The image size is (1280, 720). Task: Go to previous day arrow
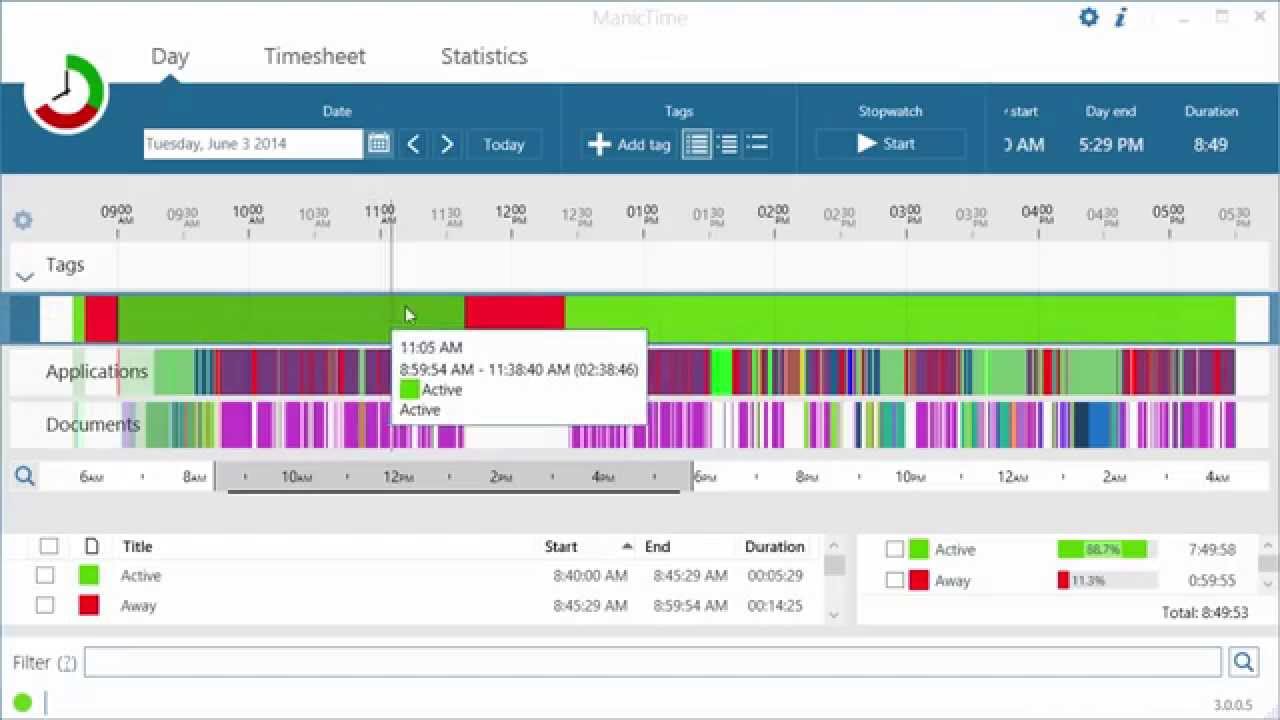pyautogui.click(x=413, y=144)
